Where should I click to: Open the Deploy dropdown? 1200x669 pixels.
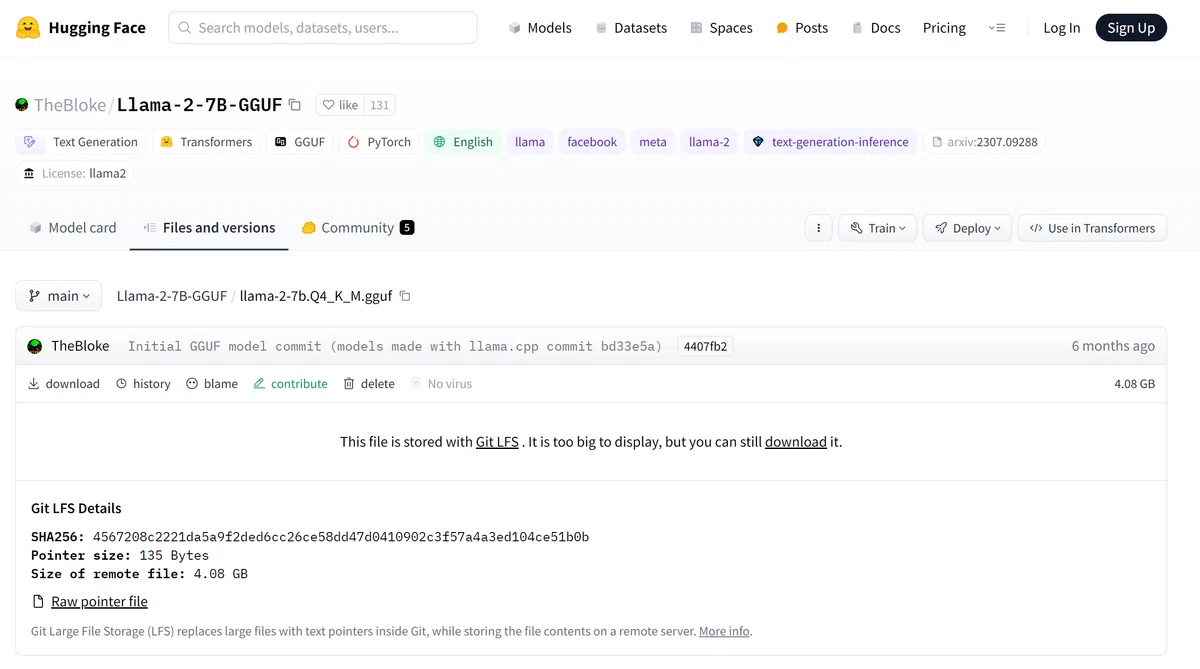pos(968,228)
